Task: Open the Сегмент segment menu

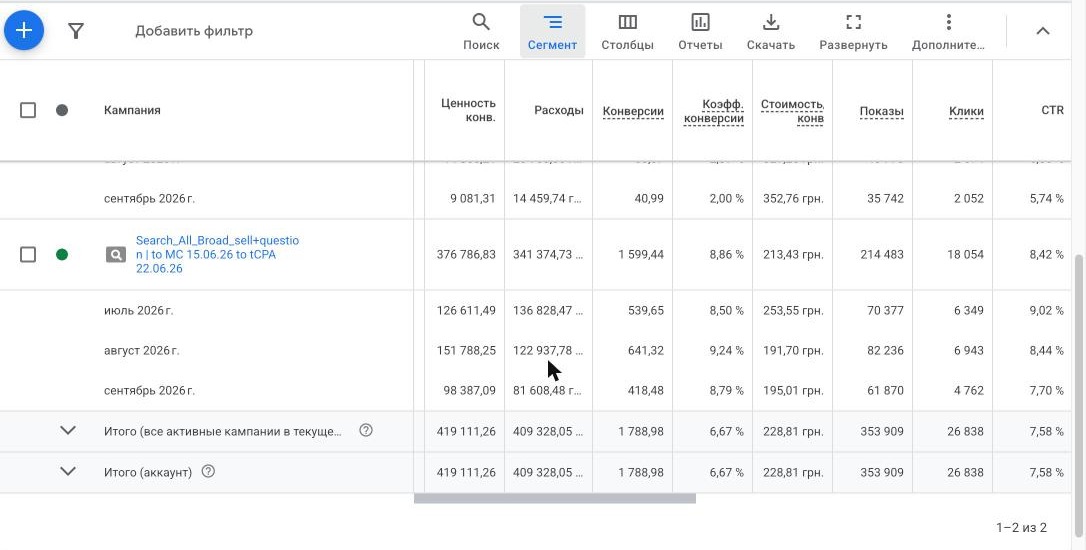Action: click(x=552, y=31)
